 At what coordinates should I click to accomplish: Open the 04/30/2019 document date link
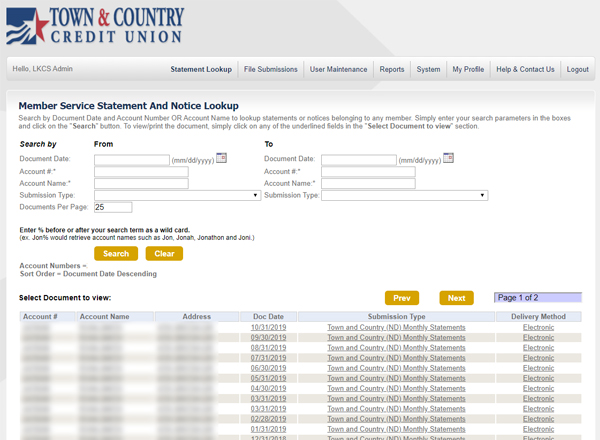tap(268, 388)
